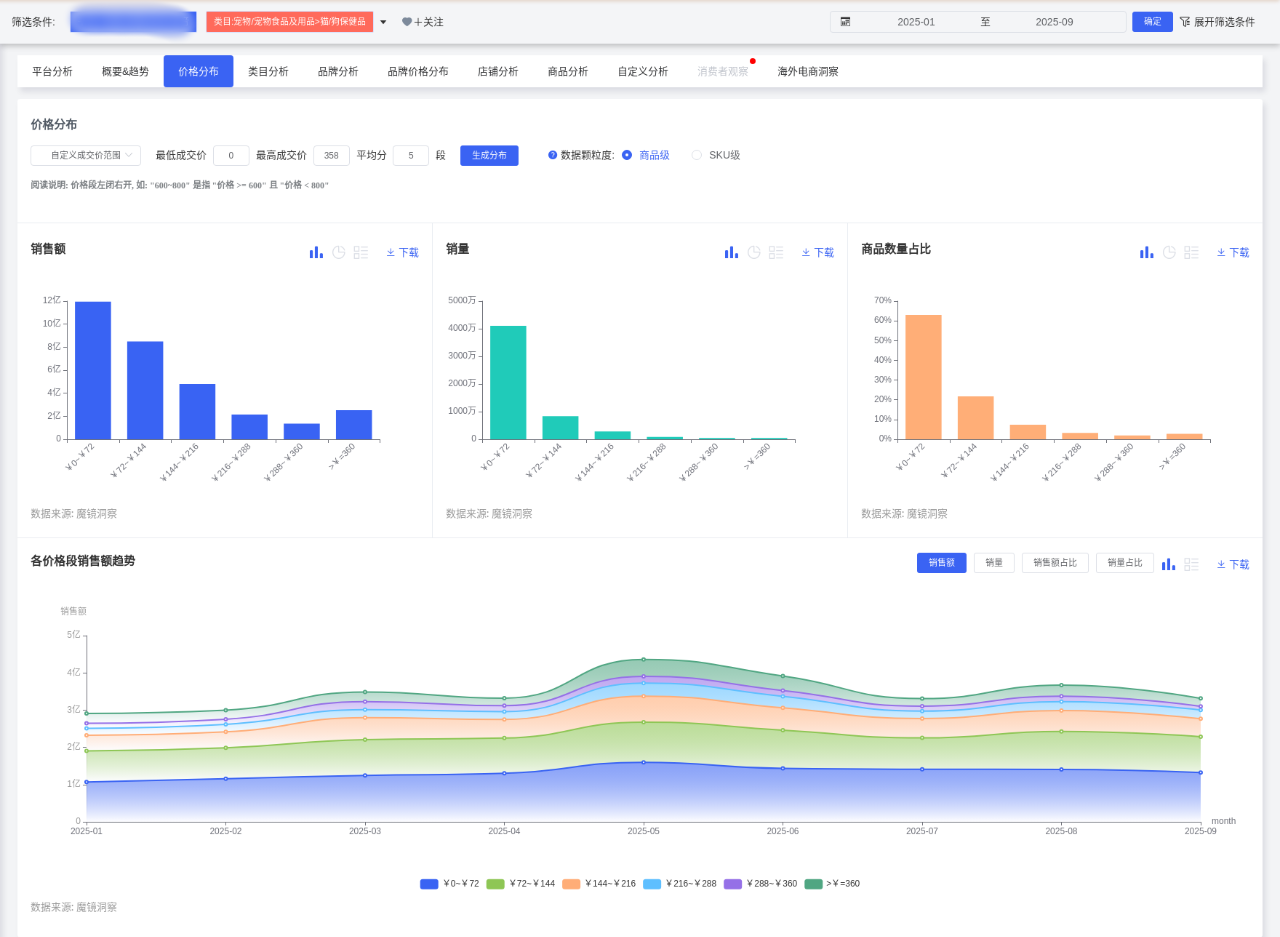This screenshot has width=1280, height=937.
Task: Switch 商品数量占比 chart to pie view
Action: point(1169,253)
